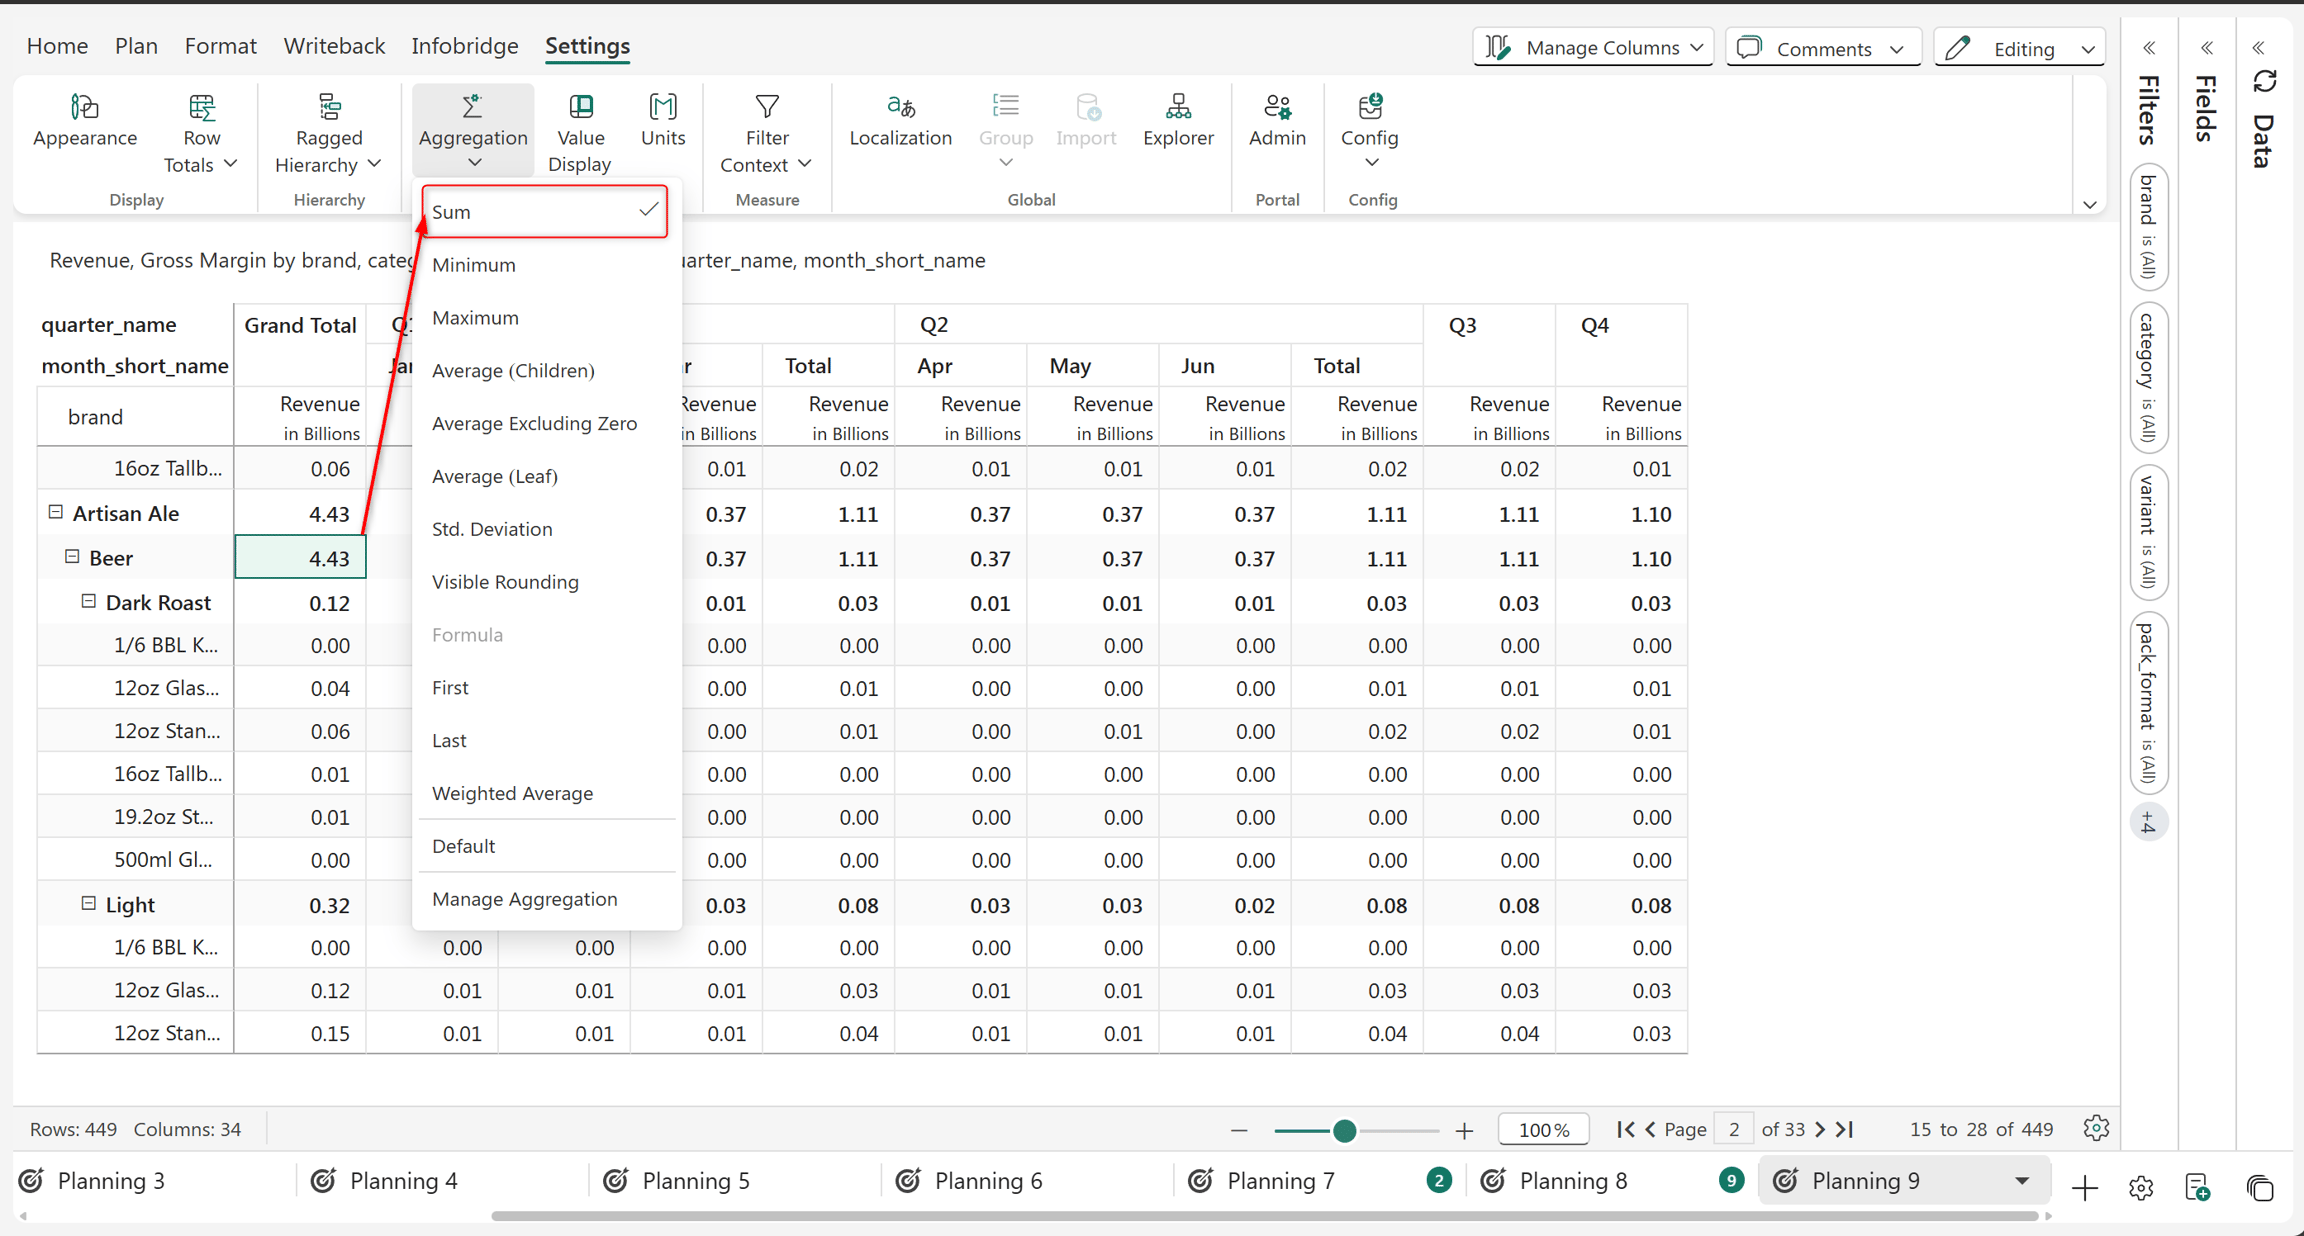Image resolution: width=2304 pixels, height=1236 pixels.
Task: Collapse the Artisan Ale row
Action: tap(56, 512)
